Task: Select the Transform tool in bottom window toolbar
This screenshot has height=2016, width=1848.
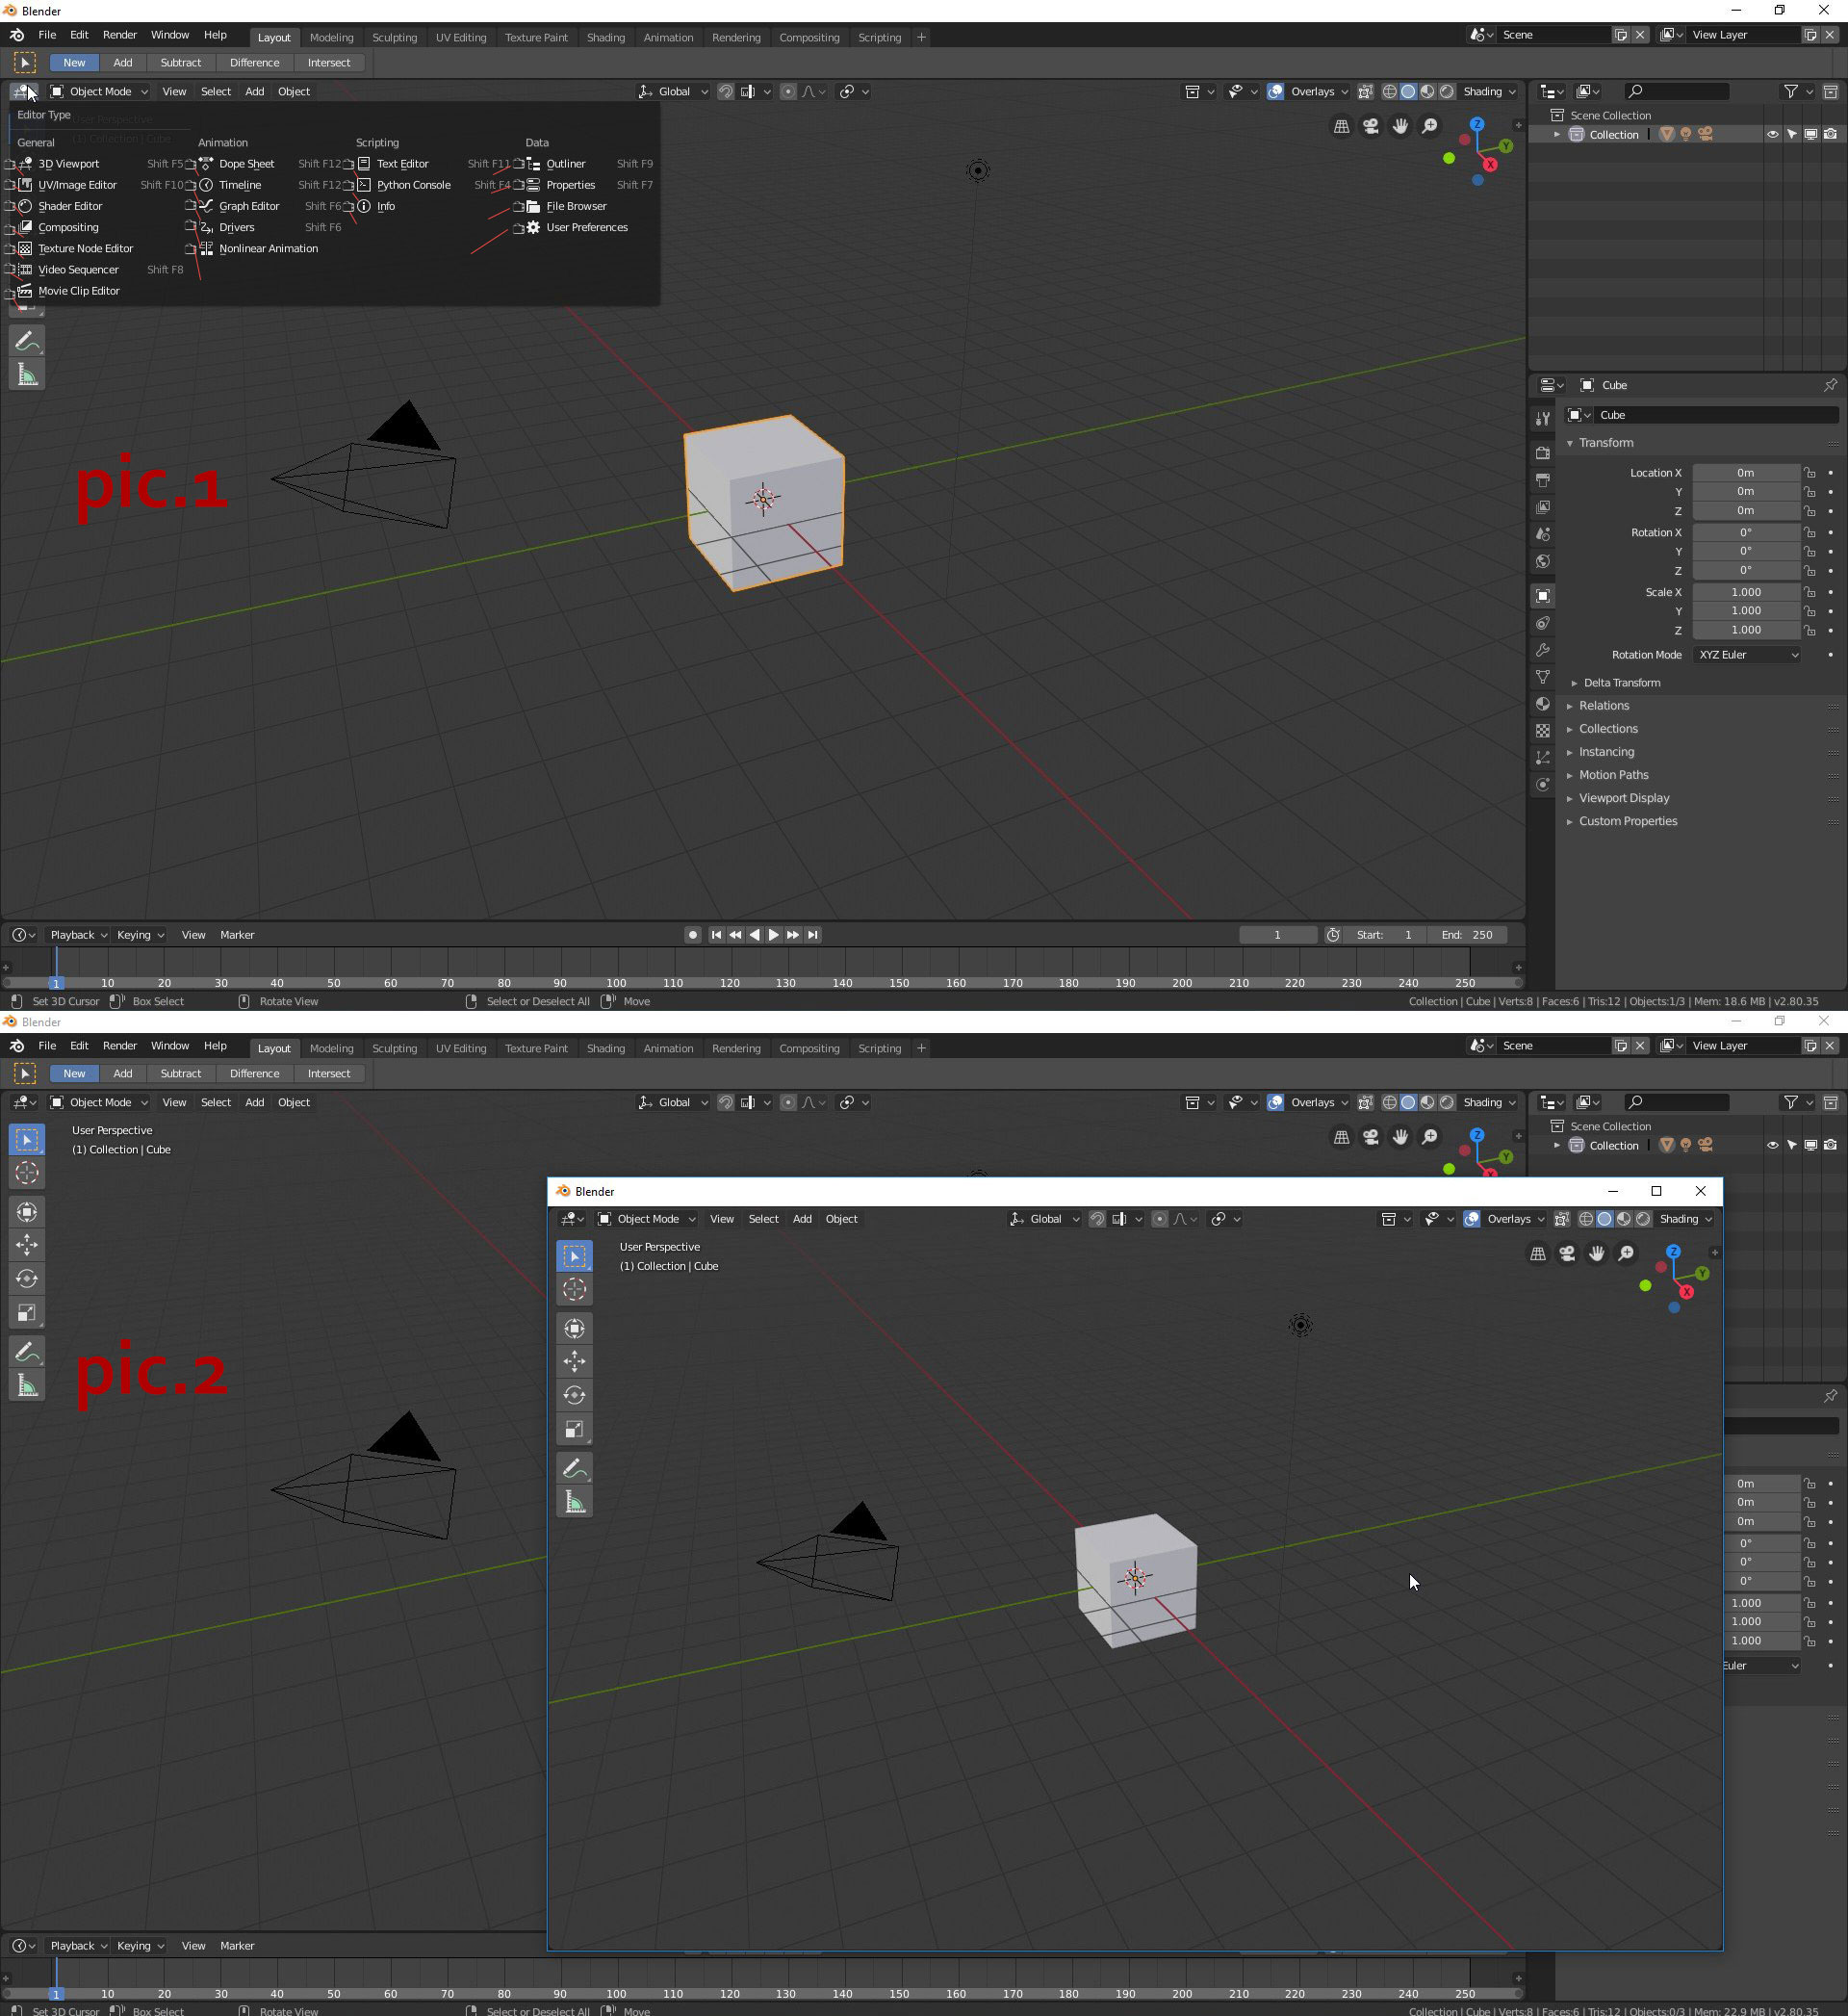Action: 27,1212
